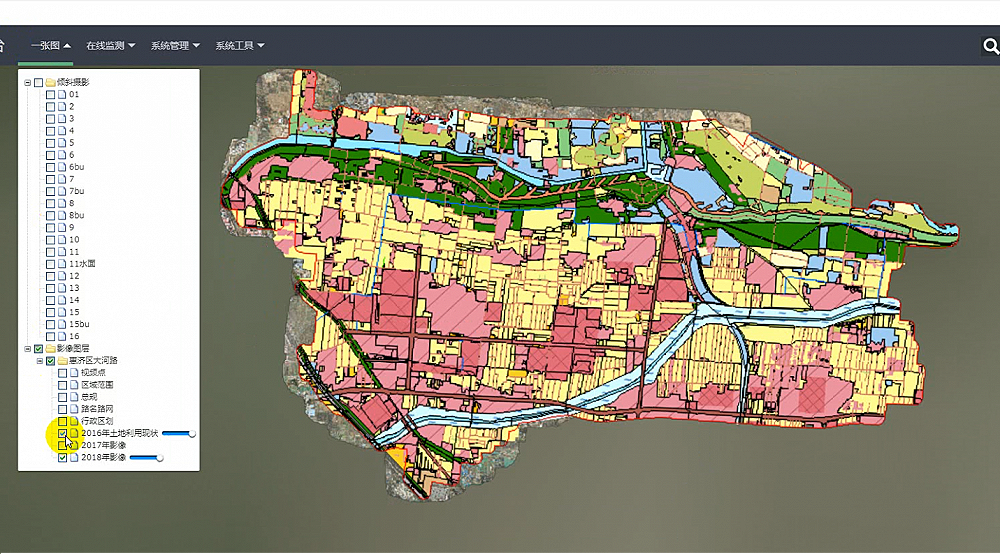Click the file icon beside 11水面
Image resolution: width=1000 pixels, height=556 pixels.
tap(62, 264)
